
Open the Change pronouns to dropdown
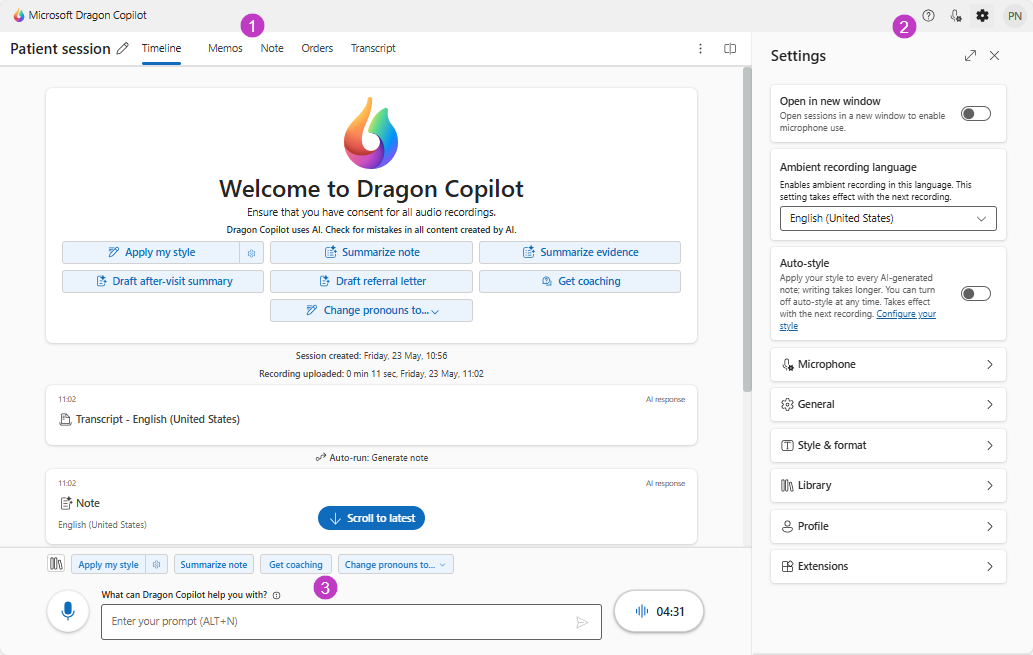click(x=371, y=310)
